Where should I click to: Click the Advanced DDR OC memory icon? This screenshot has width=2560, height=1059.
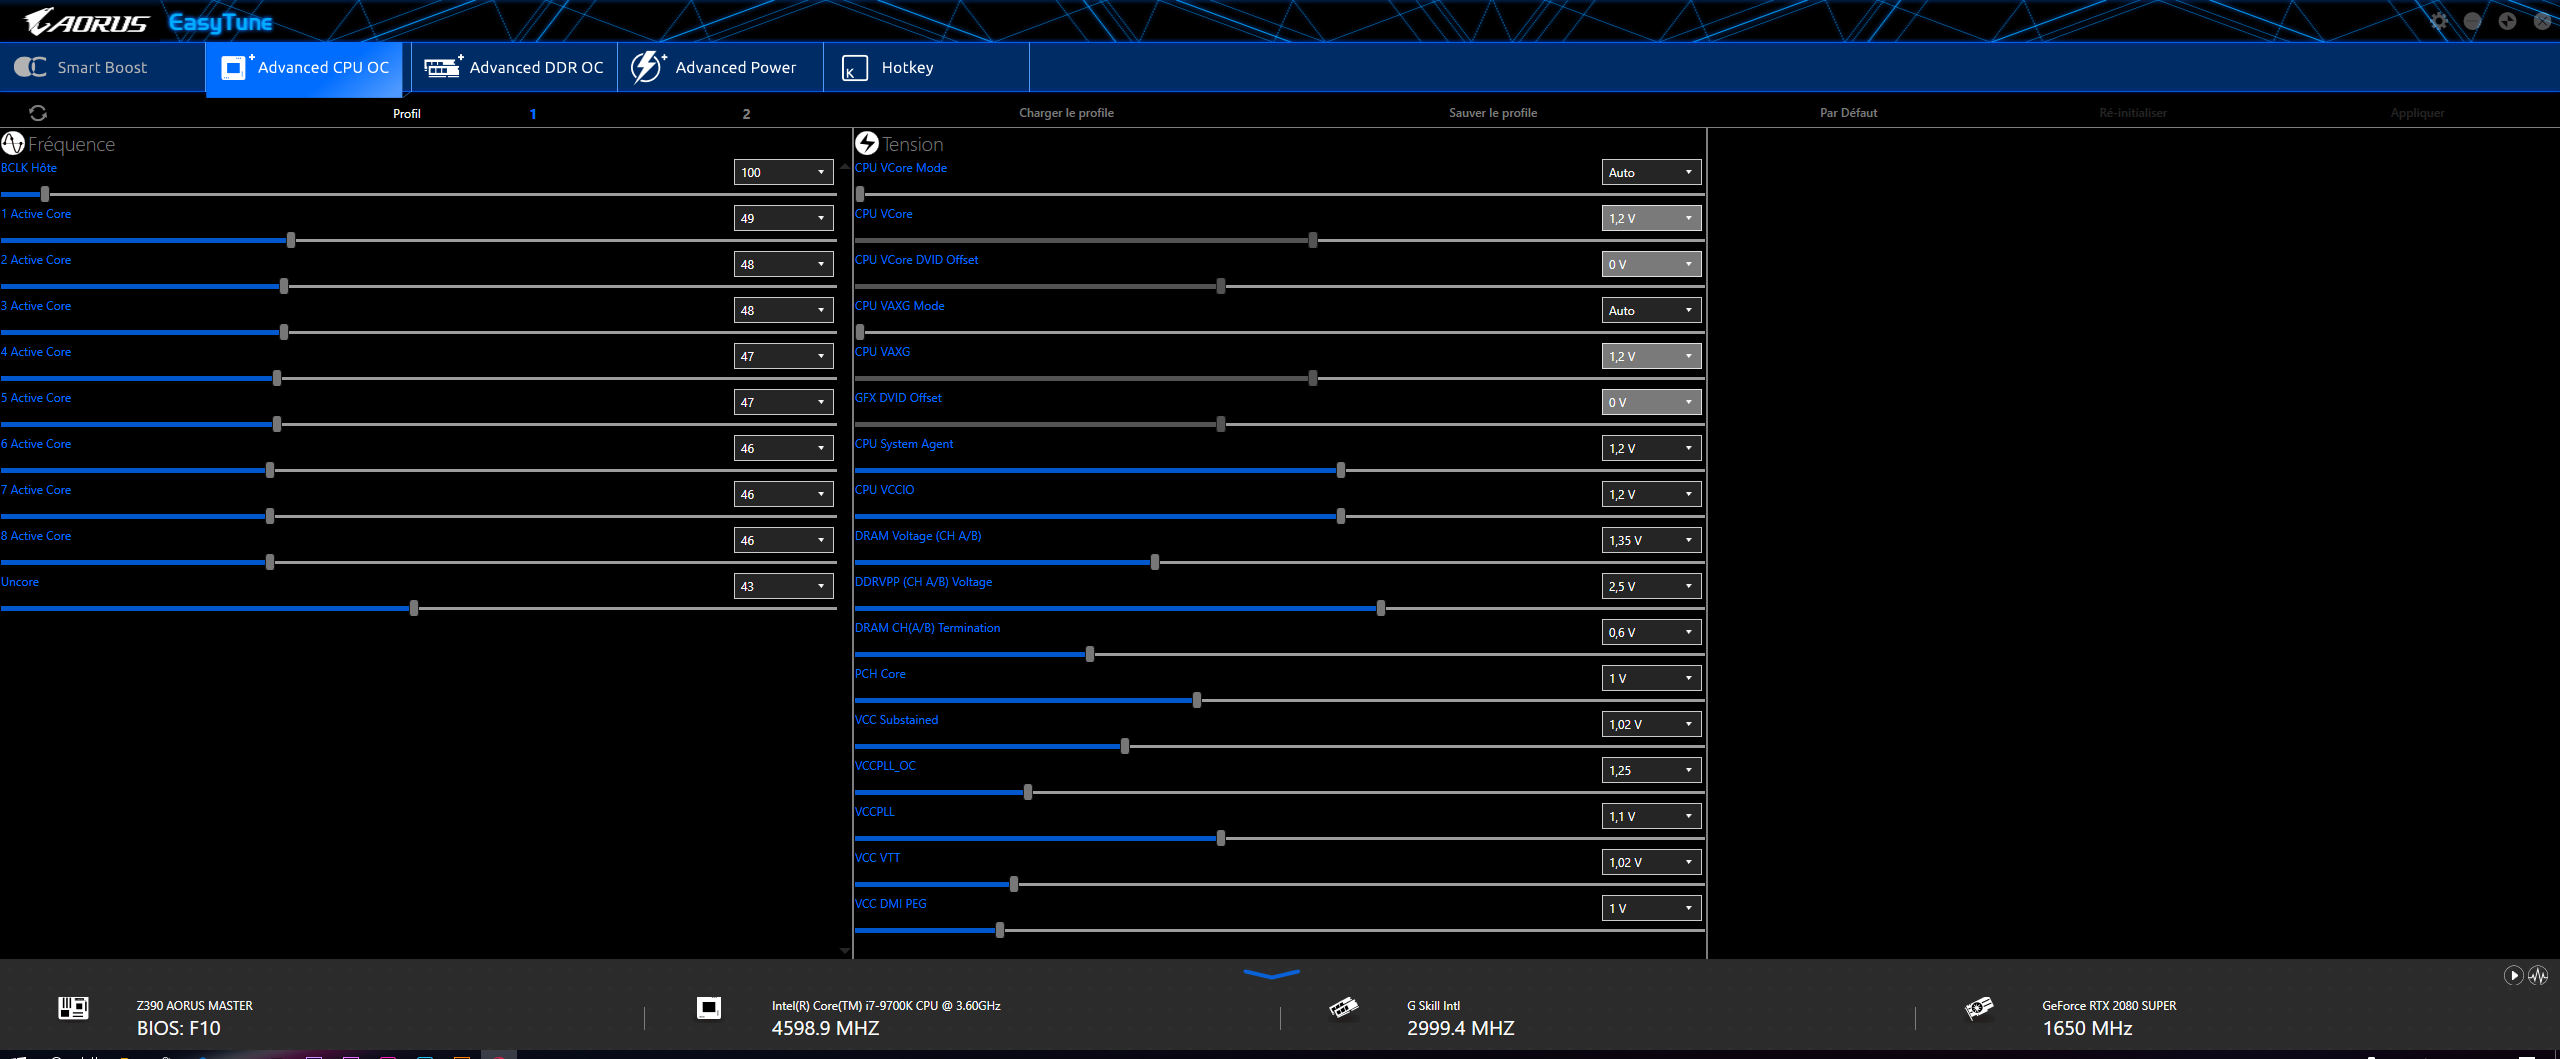(x=443, y=67)
